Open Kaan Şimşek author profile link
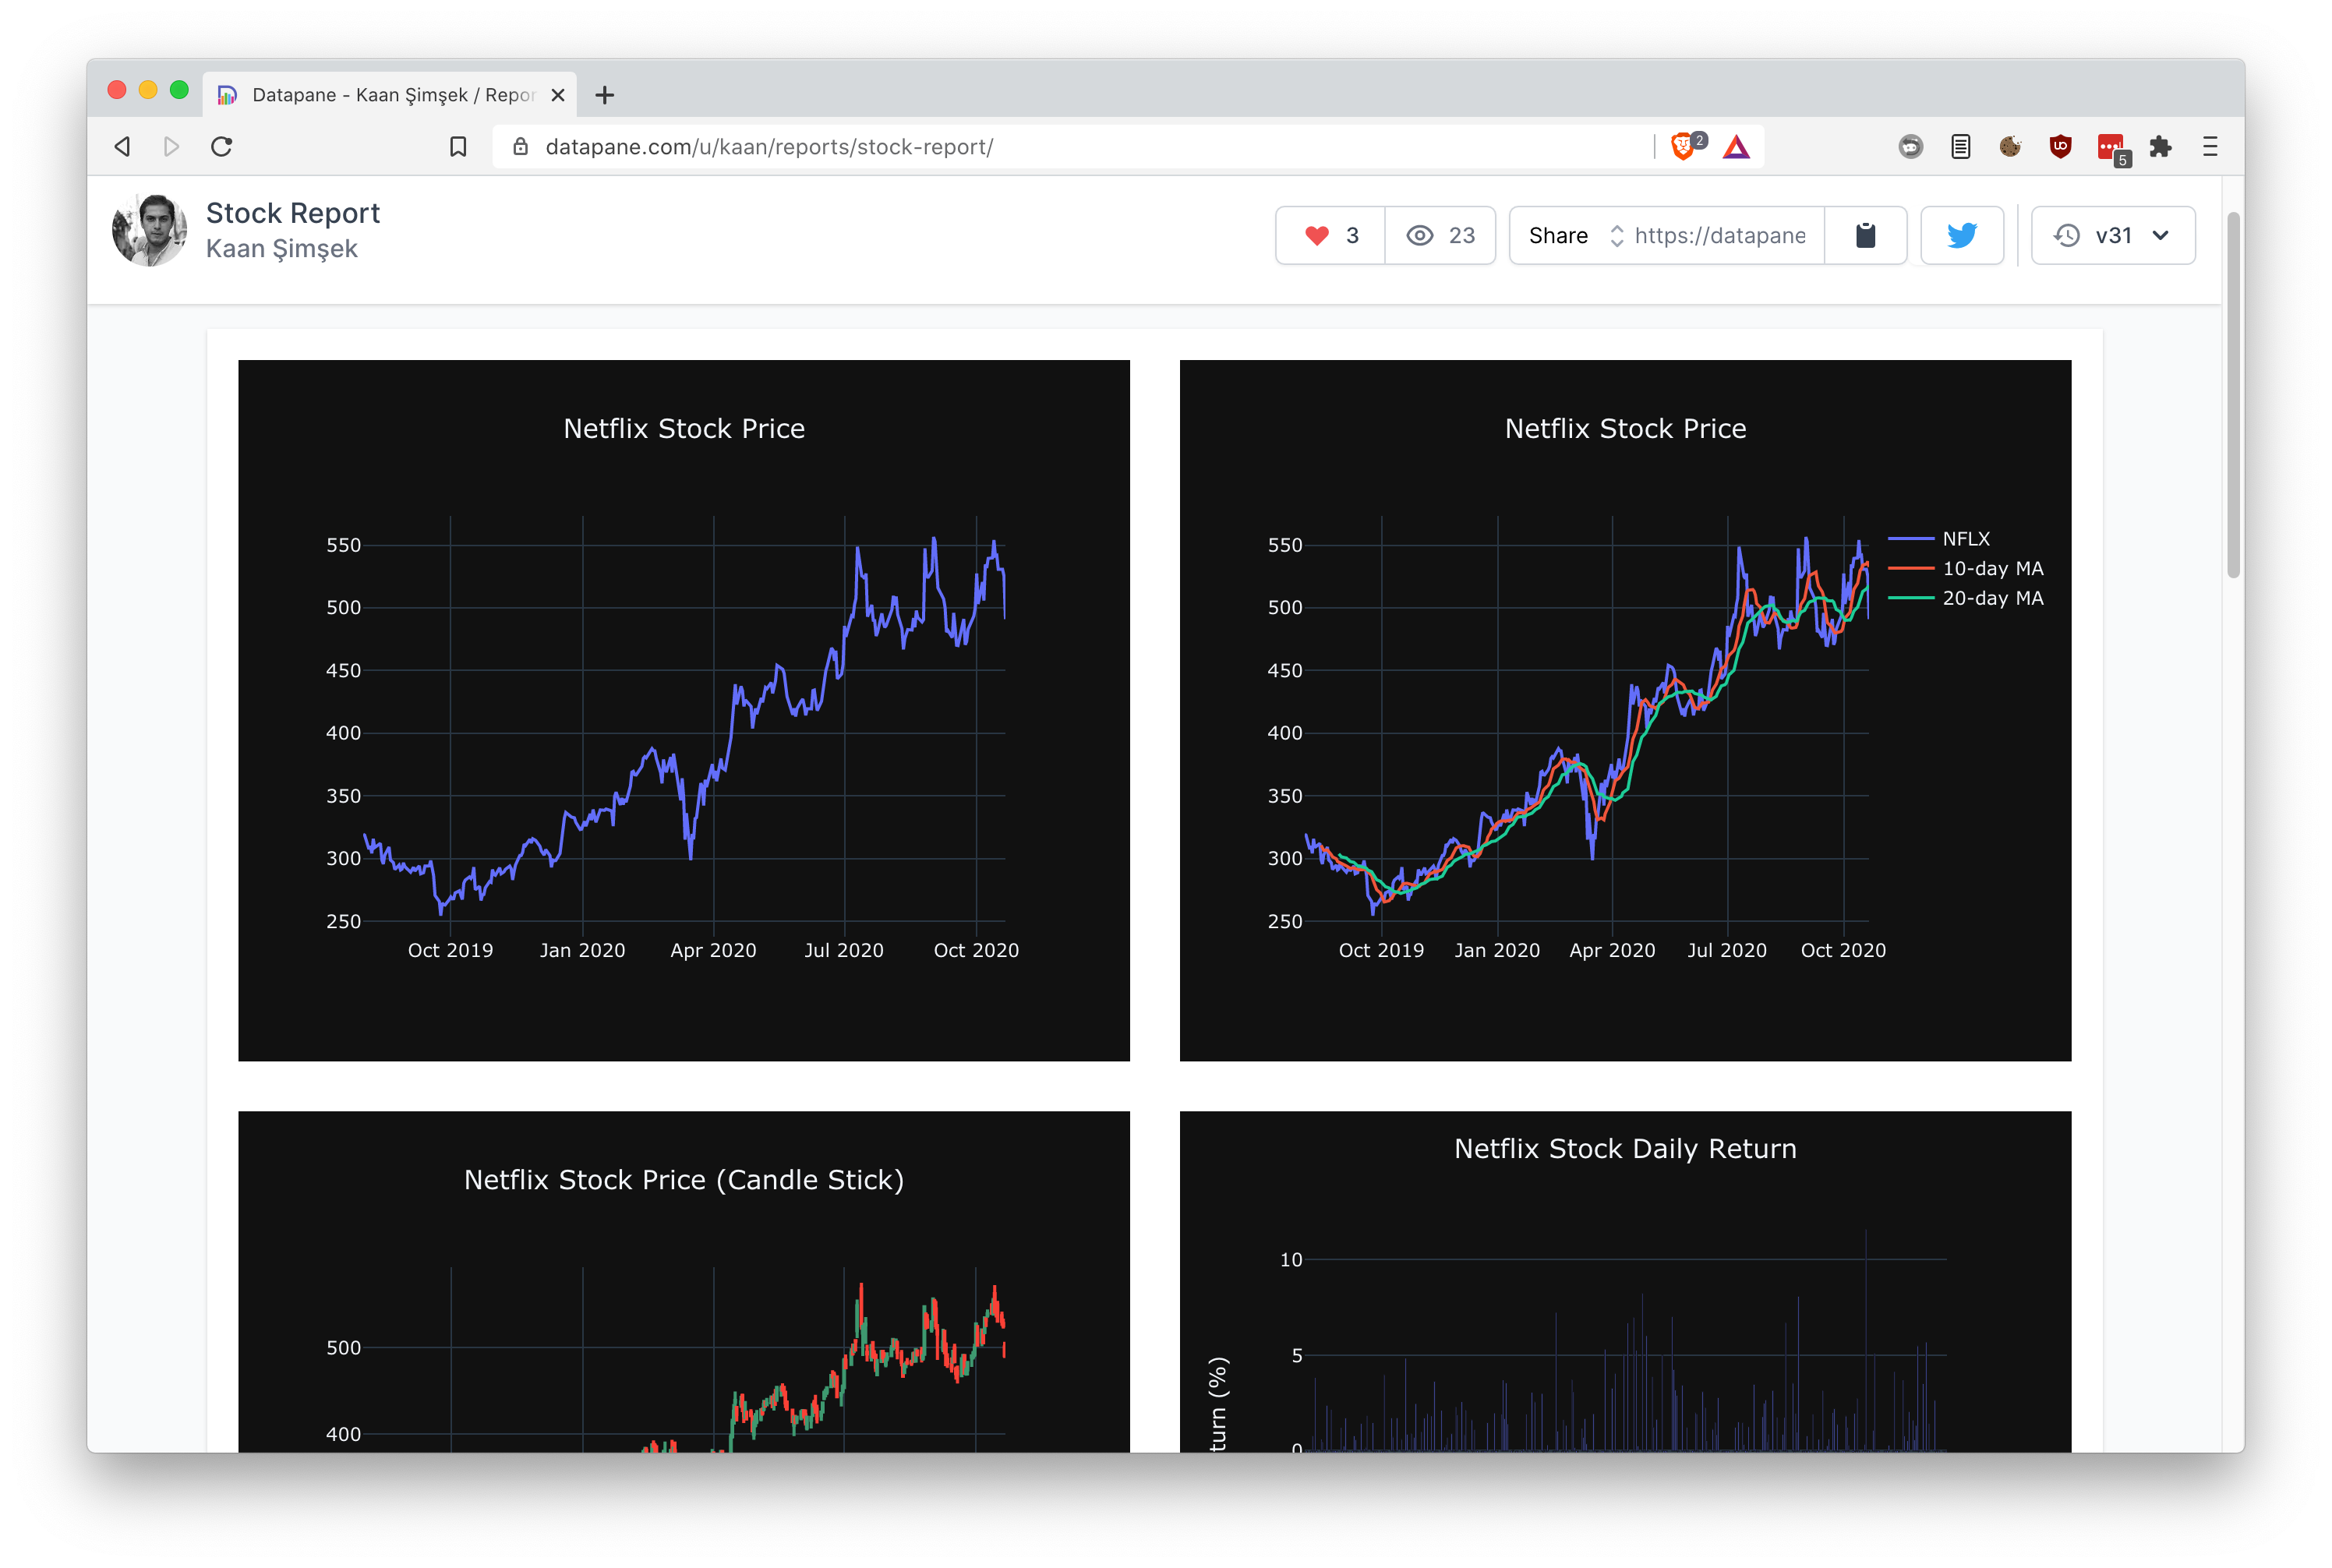 (x=281, y=249)
